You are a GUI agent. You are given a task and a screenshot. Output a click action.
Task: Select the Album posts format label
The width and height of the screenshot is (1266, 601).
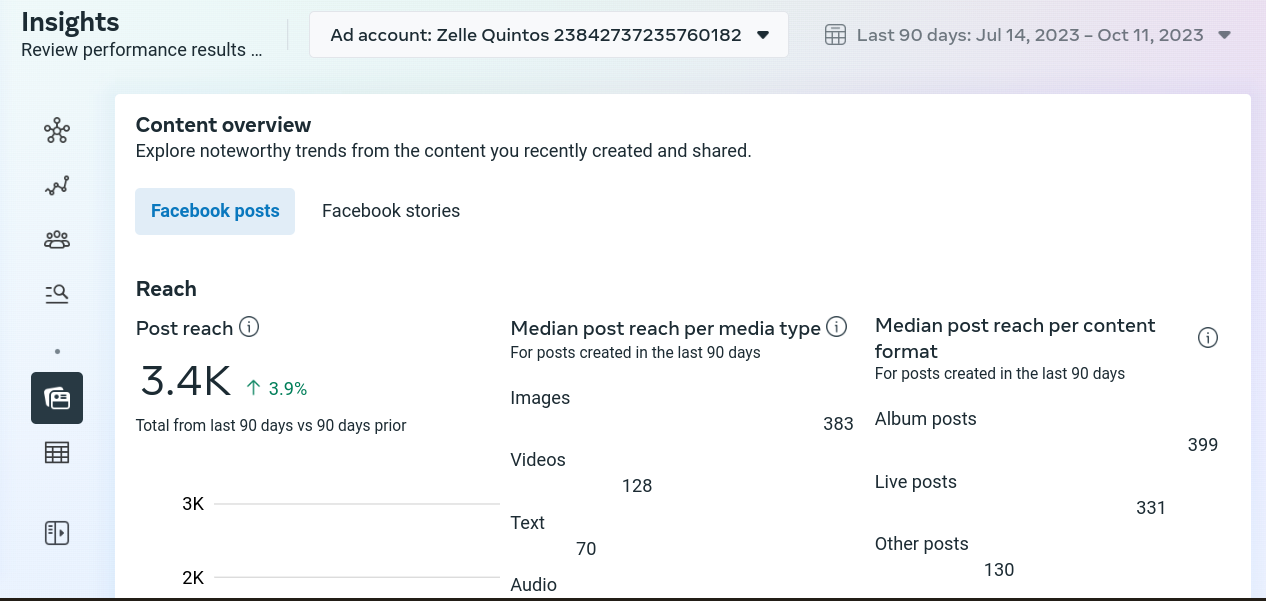(x=926, y=419)
